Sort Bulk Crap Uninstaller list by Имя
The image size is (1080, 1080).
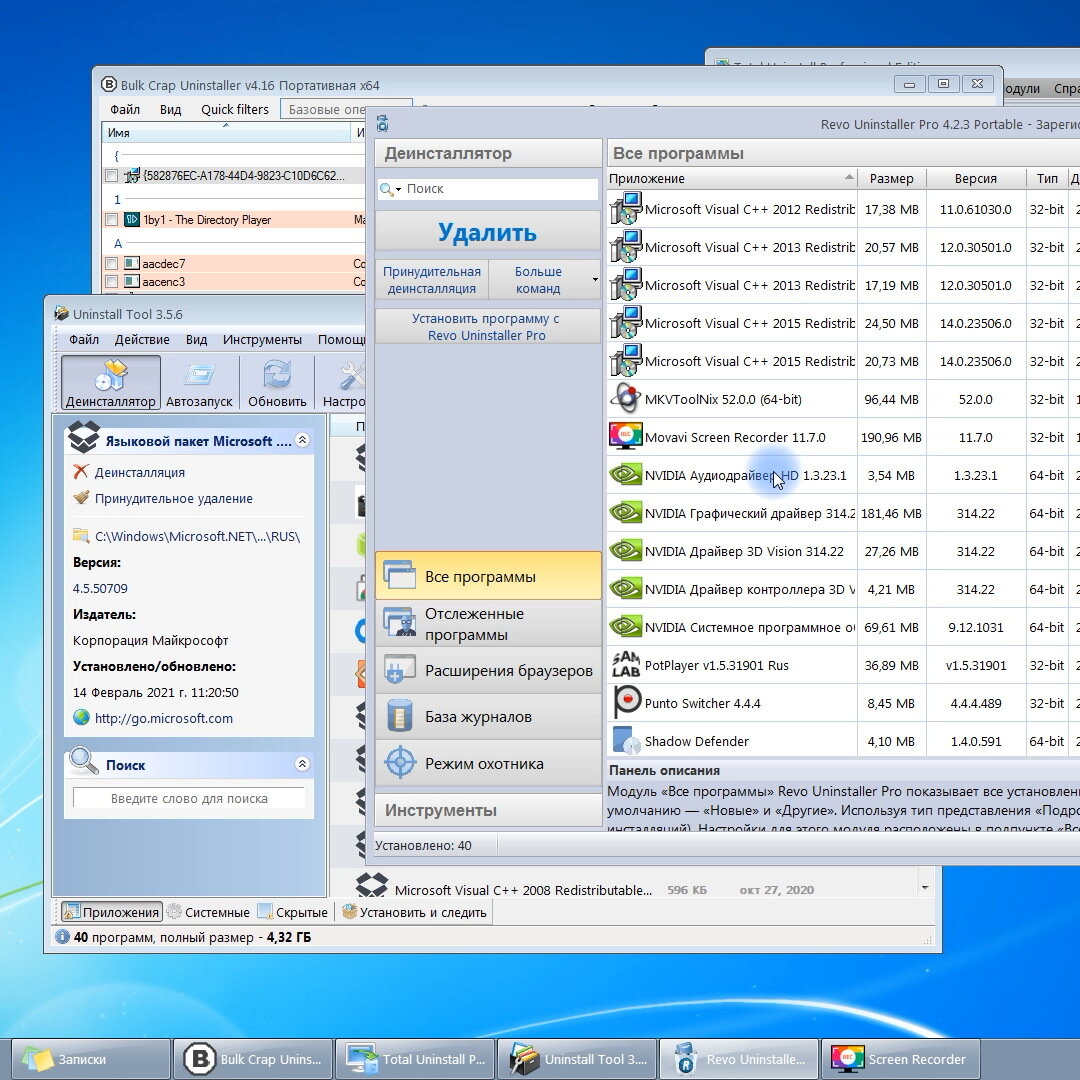226,132
